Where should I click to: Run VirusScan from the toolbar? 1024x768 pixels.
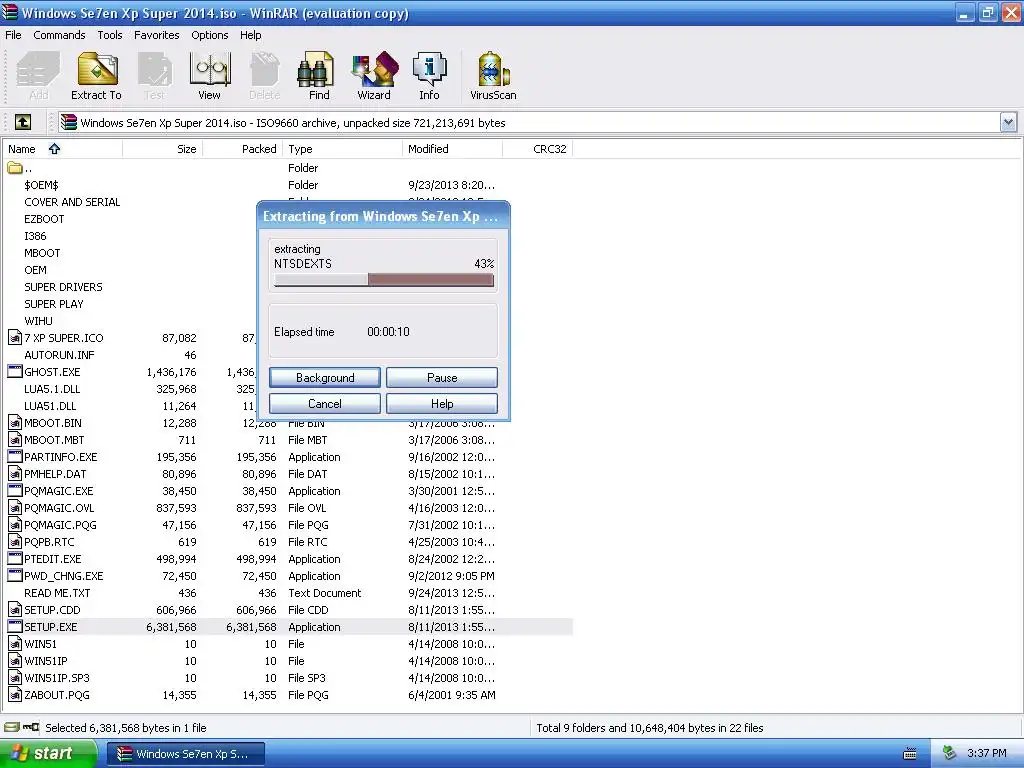click(493, 69)
